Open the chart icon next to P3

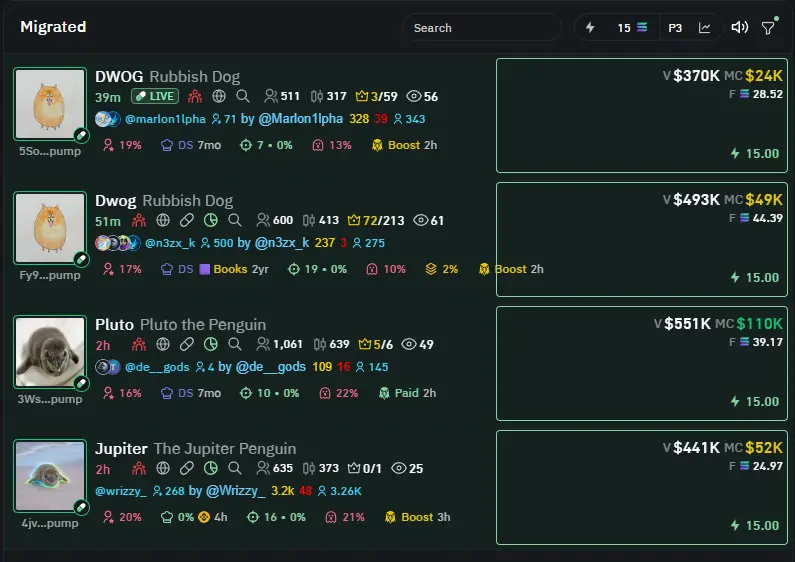pos(704,27)
